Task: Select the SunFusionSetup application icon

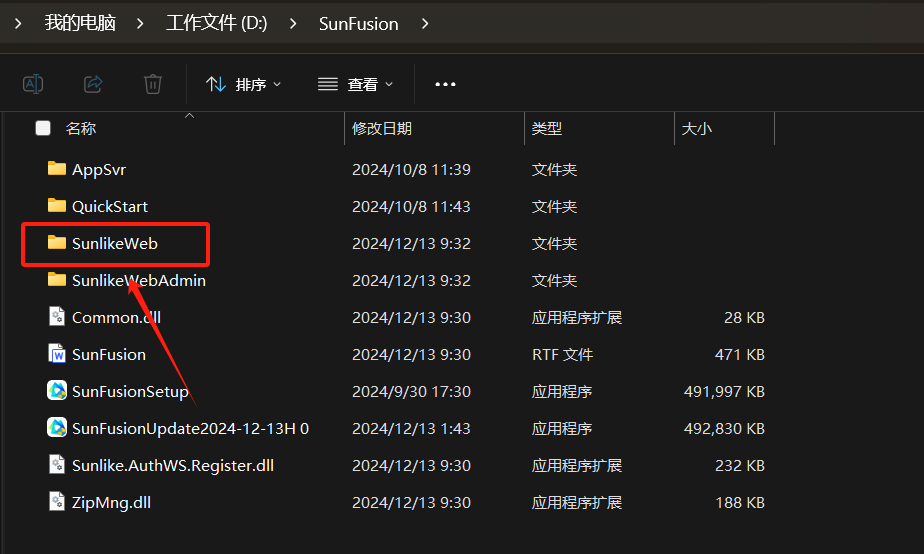Action: coord(57,391)
